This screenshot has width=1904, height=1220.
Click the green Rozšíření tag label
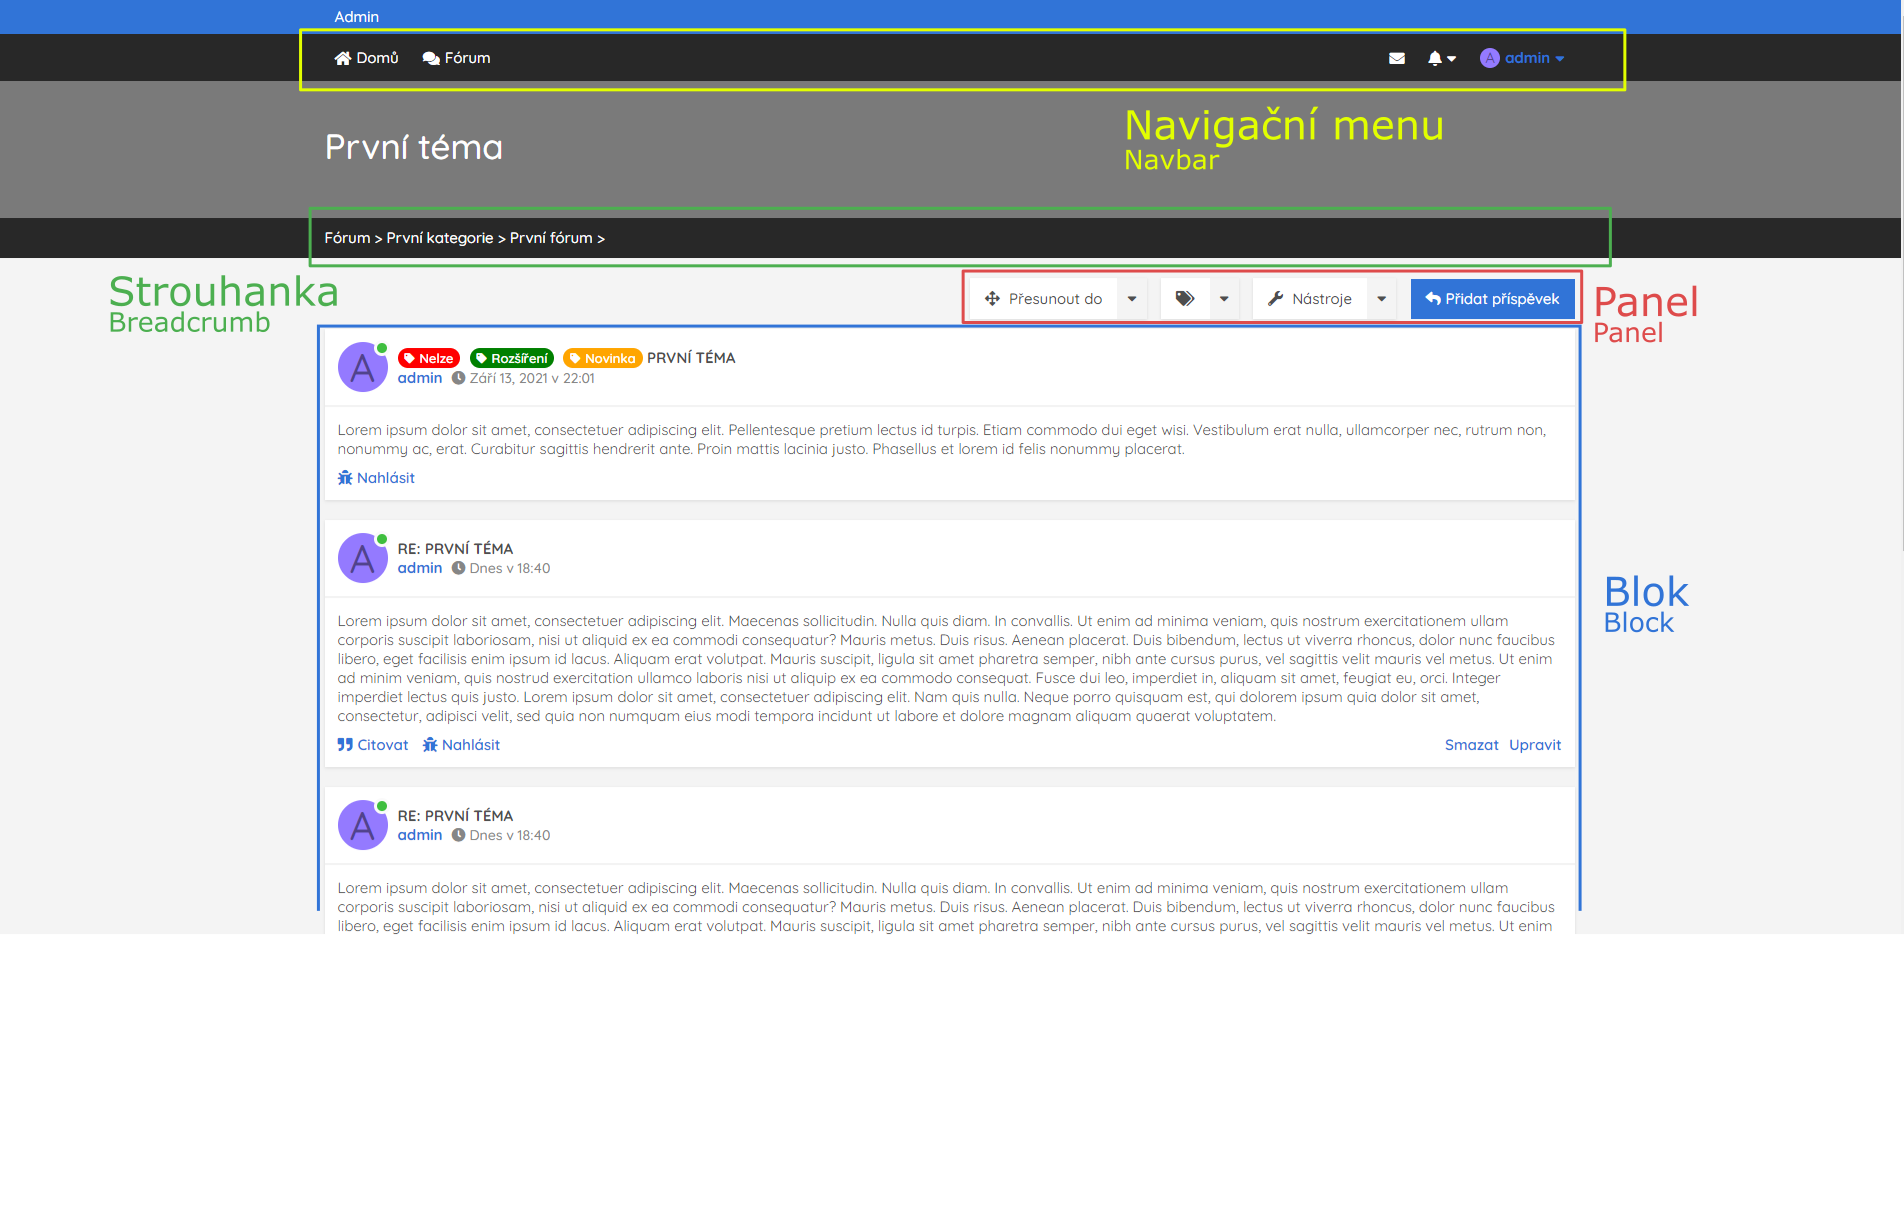511,358
